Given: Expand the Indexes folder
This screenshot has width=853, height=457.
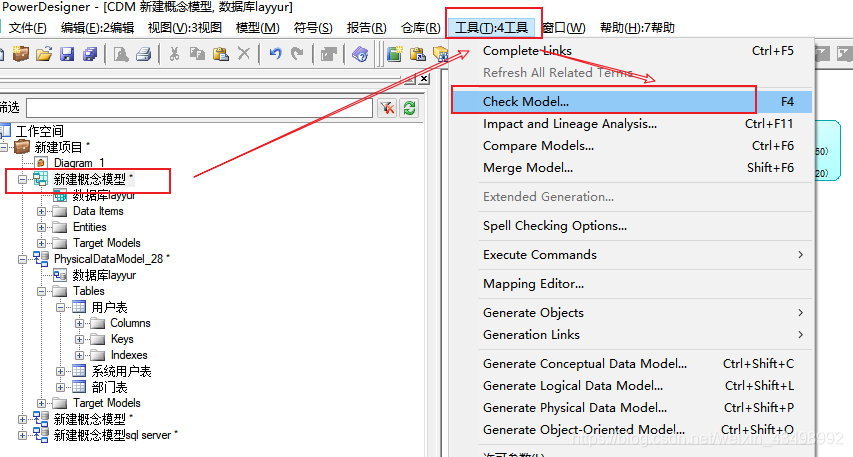Looking at the screenshot, I should click(79, 355).
